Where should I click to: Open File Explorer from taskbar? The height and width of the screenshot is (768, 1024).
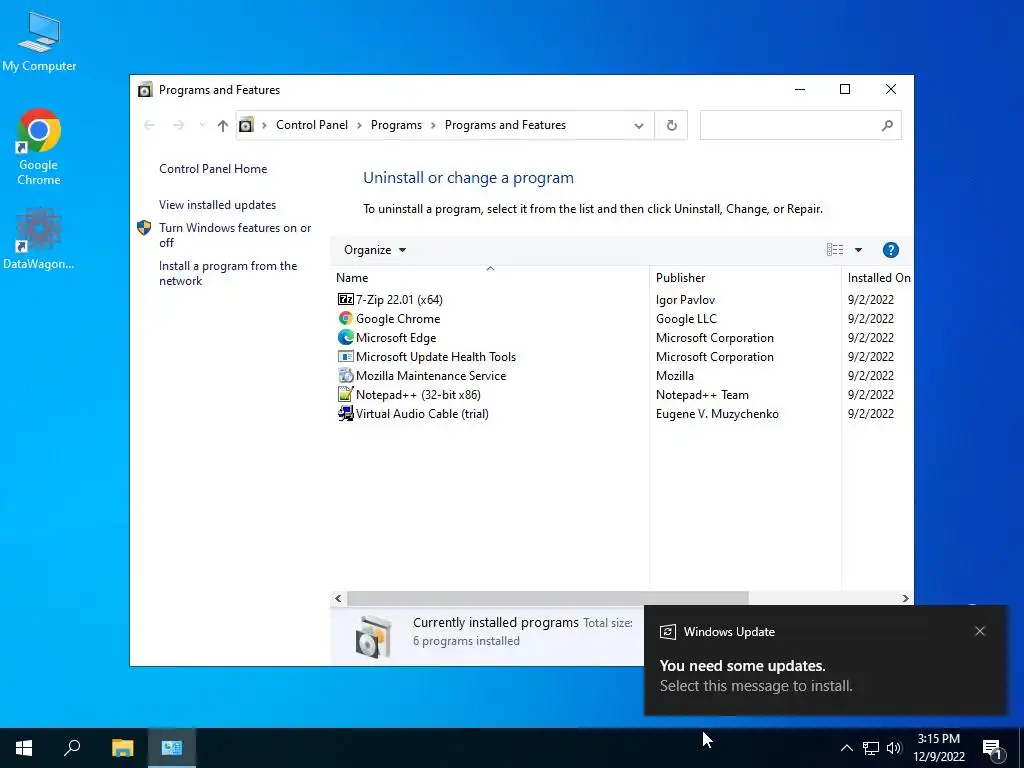click(x=122, y=748)
